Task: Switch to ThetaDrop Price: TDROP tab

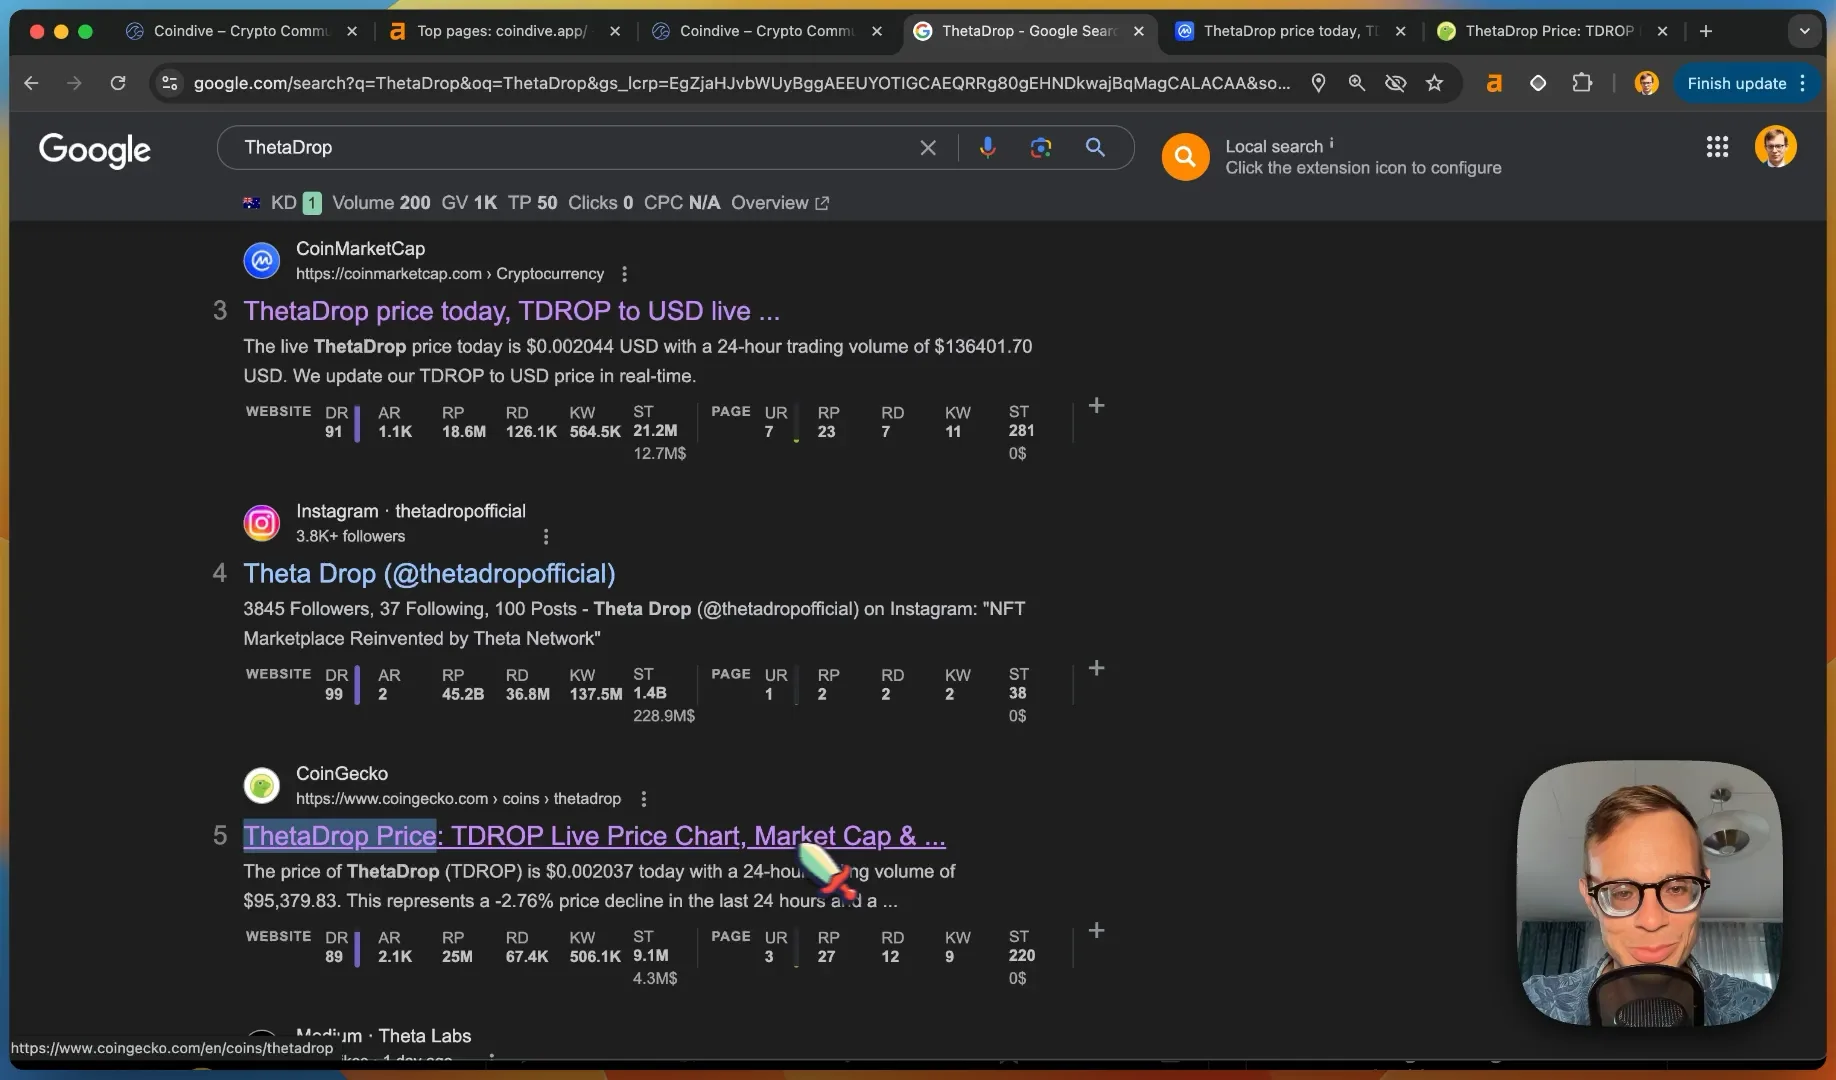Action: click(x=1550, y=31)
